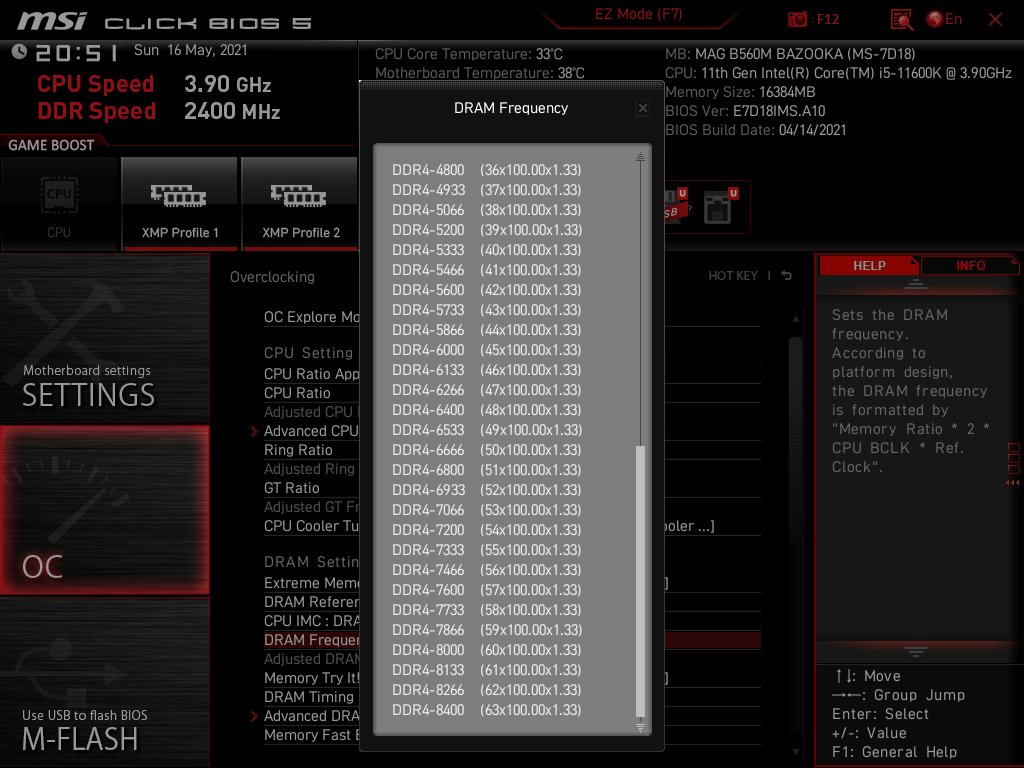Select DDR4-7600 frequency option

(x=487, y=590)
